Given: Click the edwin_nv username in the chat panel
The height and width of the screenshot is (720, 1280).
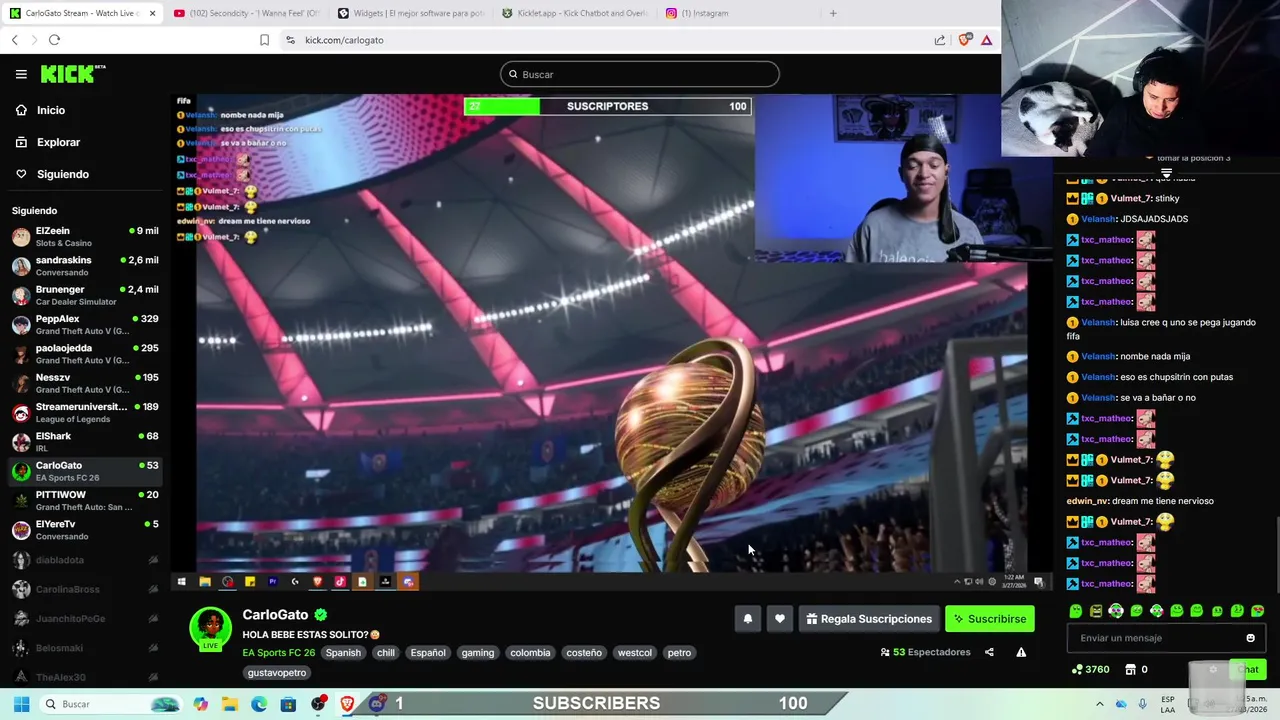Looking at the screenshot, I should pyautogui.click(x=1088, y=501).
